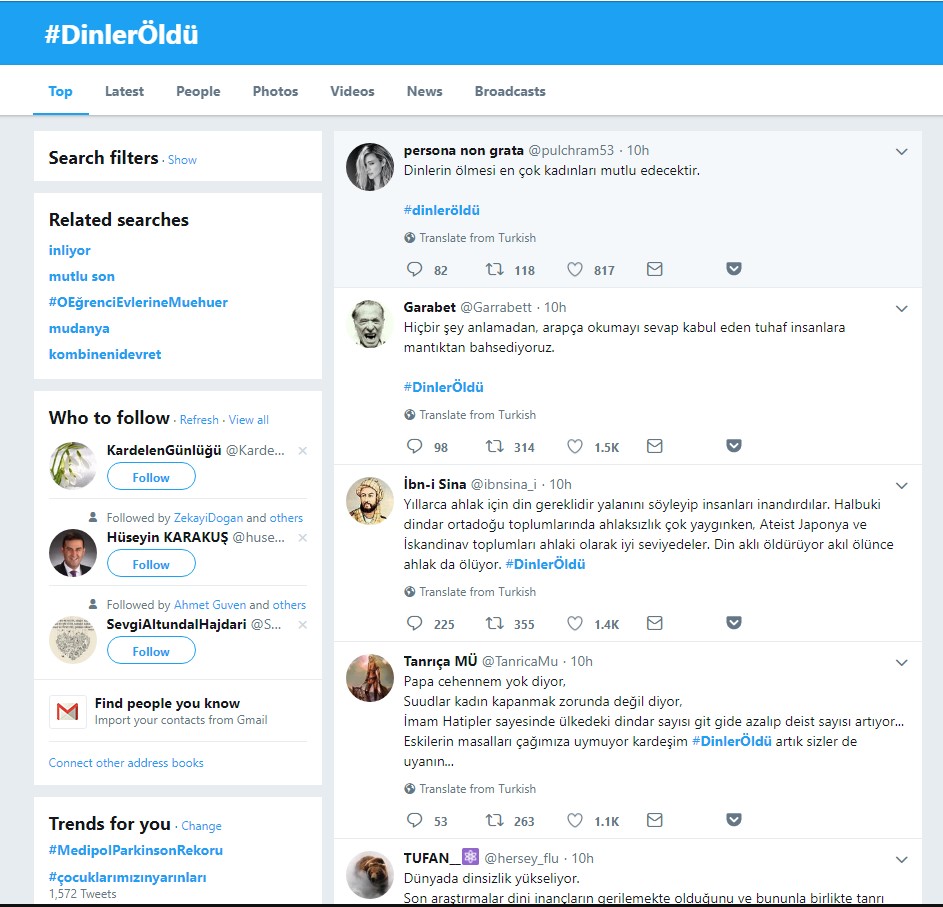Open related search 'mutlu son'
943x907 pixels.
click(x=82, y=276)
